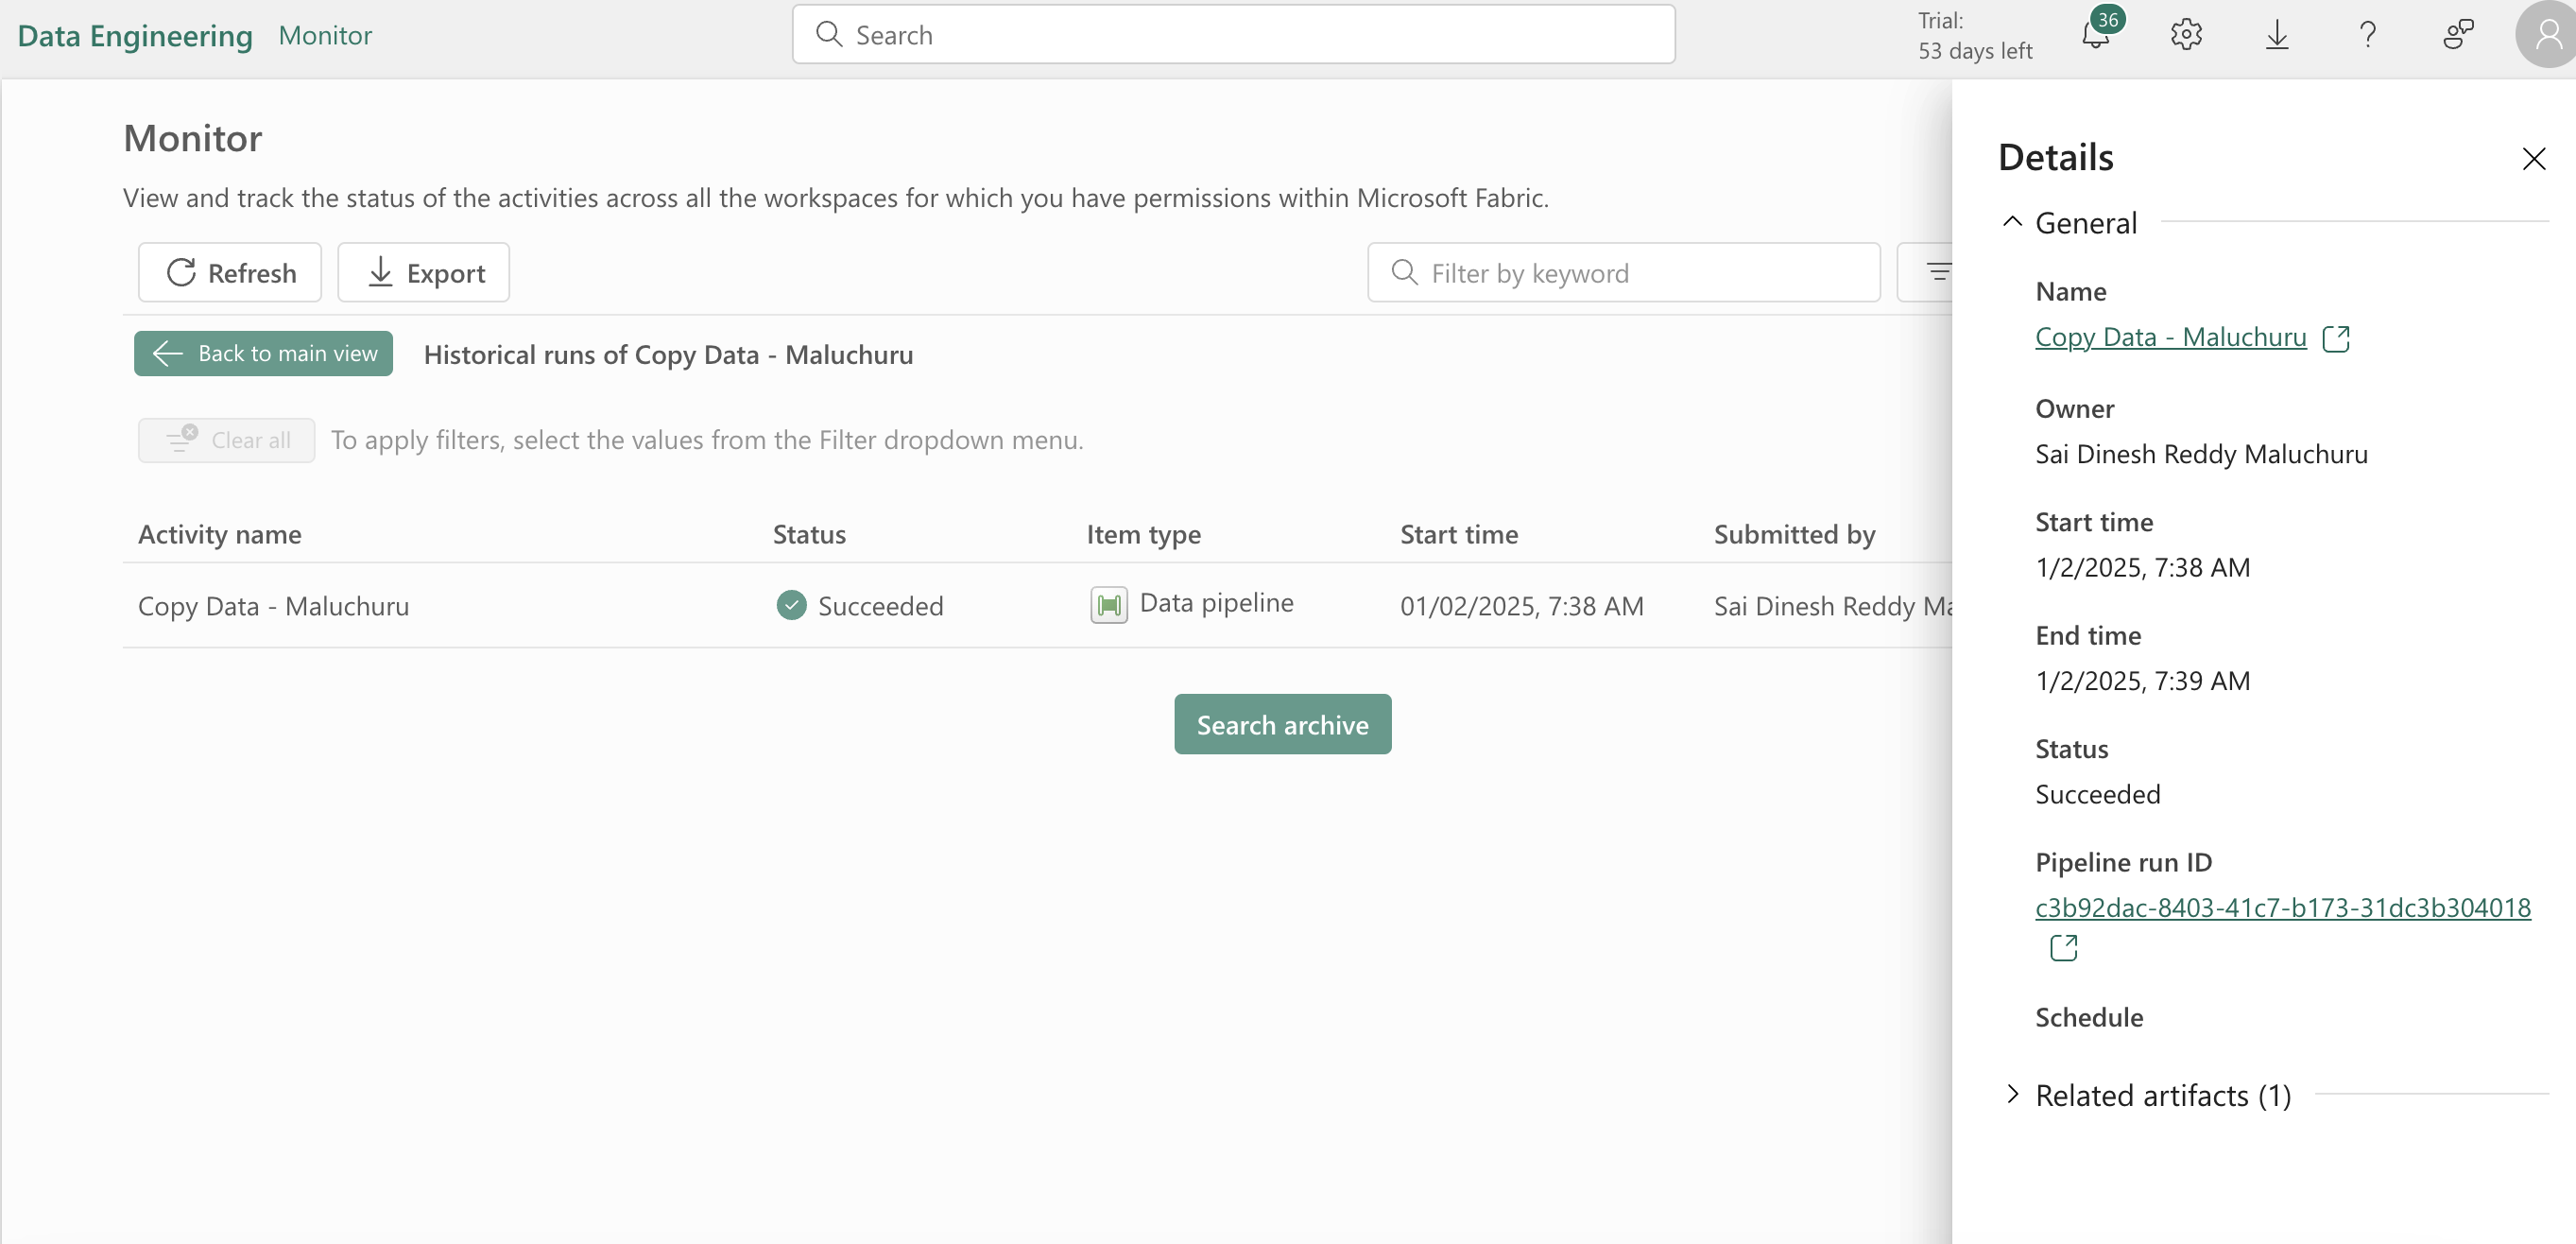Image resolution: width=2576 pixels, height=1244 pixels.
Task: Click the Data pipeline item type icon
Action: click(1108, 605)
